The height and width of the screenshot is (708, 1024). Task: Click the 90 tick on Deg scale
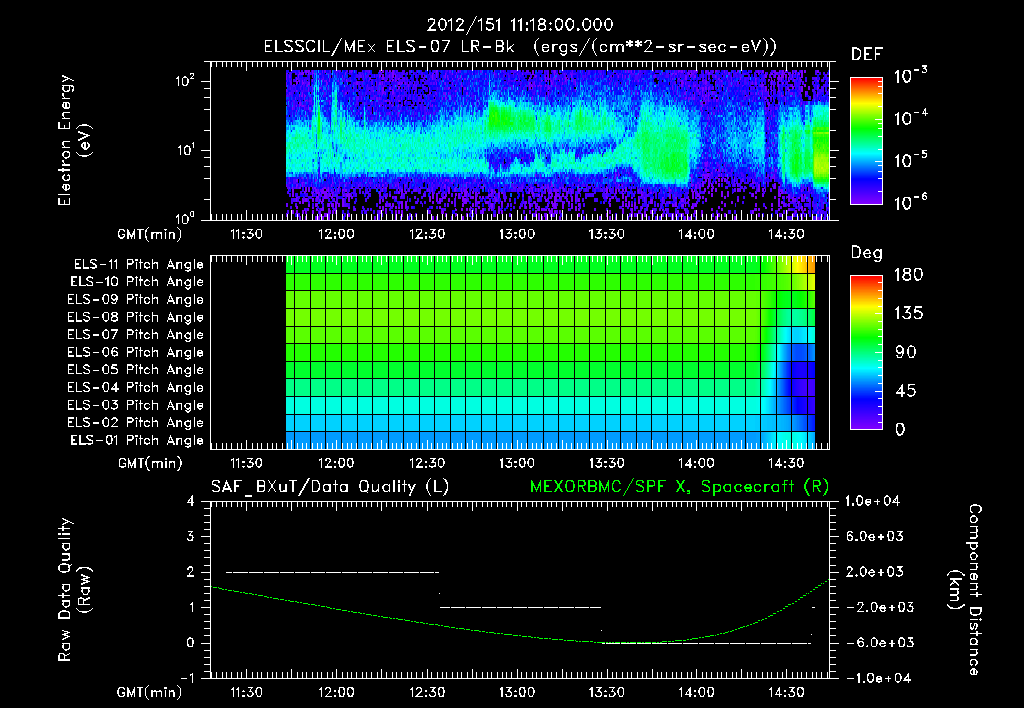tap(906, 353)
